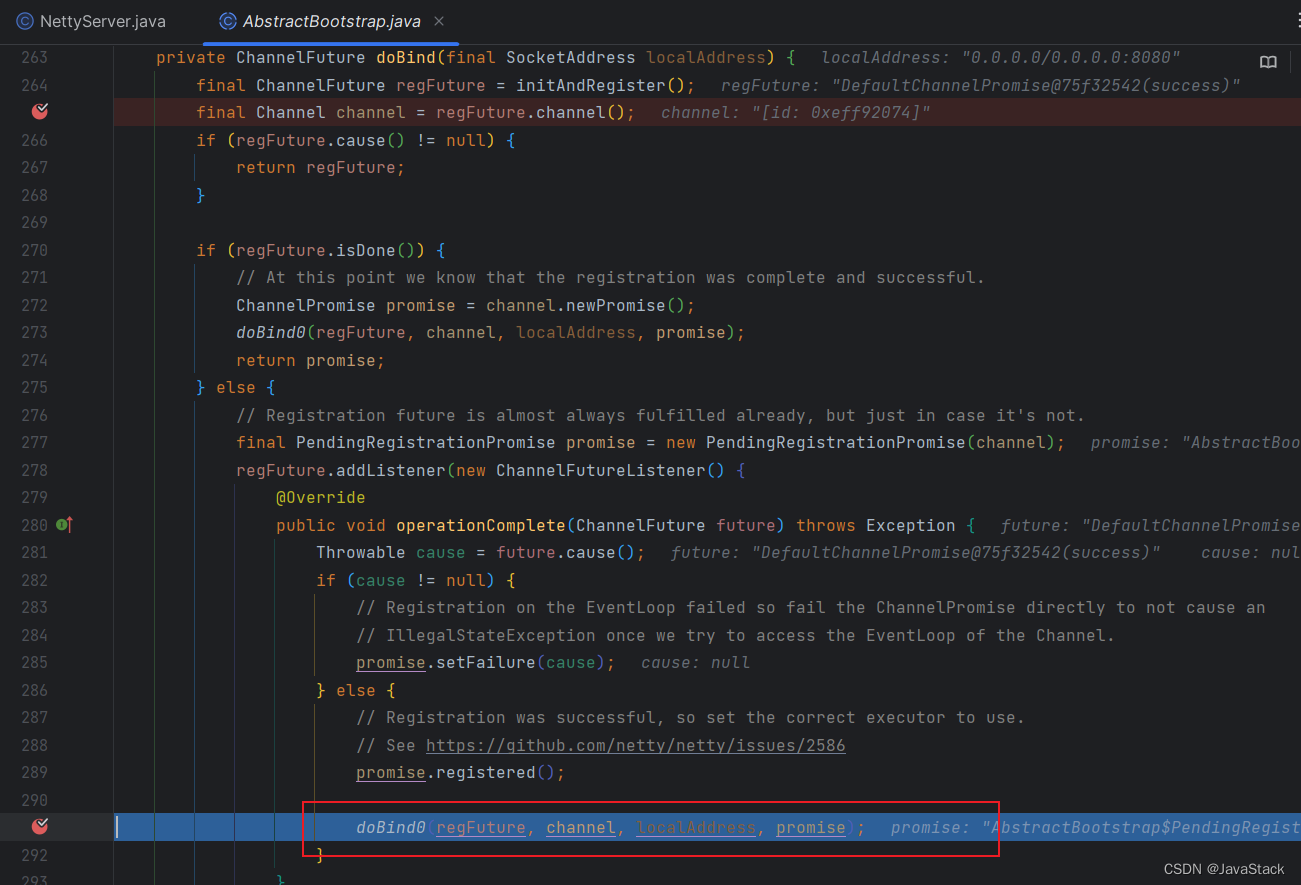This screenshot has height=885, width=1301.
Task: Toggle the breakpoint on the highlighted doBind0 line
Action: [x=40, y=826]
